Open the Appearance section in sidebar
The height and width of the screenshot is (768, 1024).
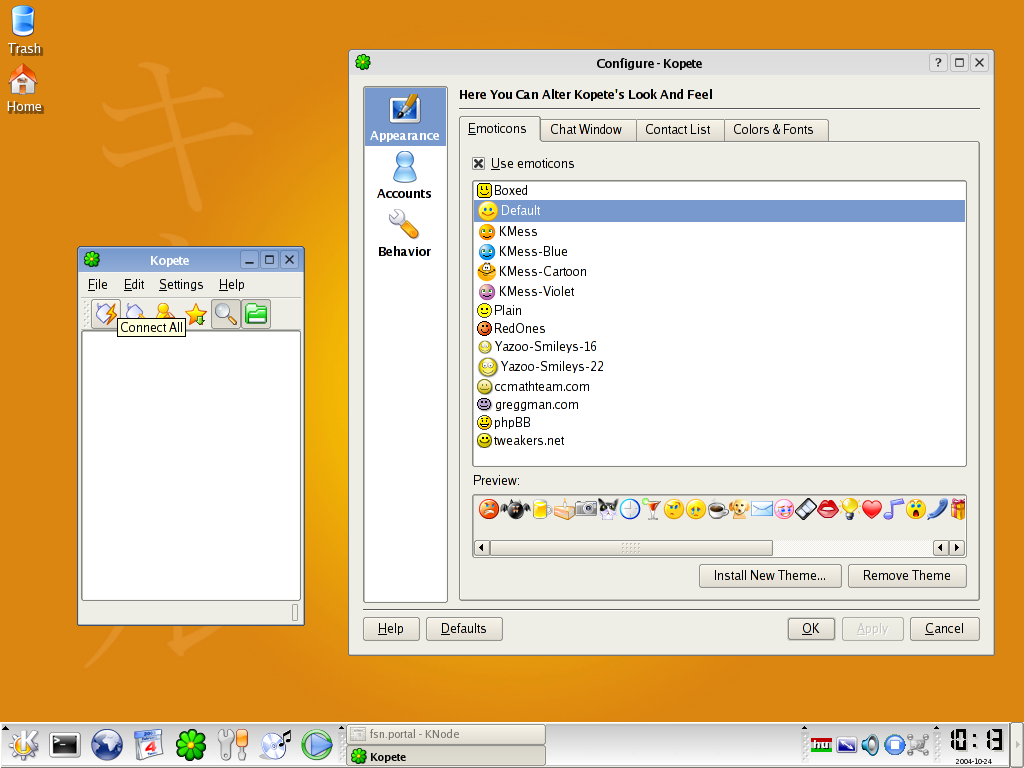pos(405,117)
